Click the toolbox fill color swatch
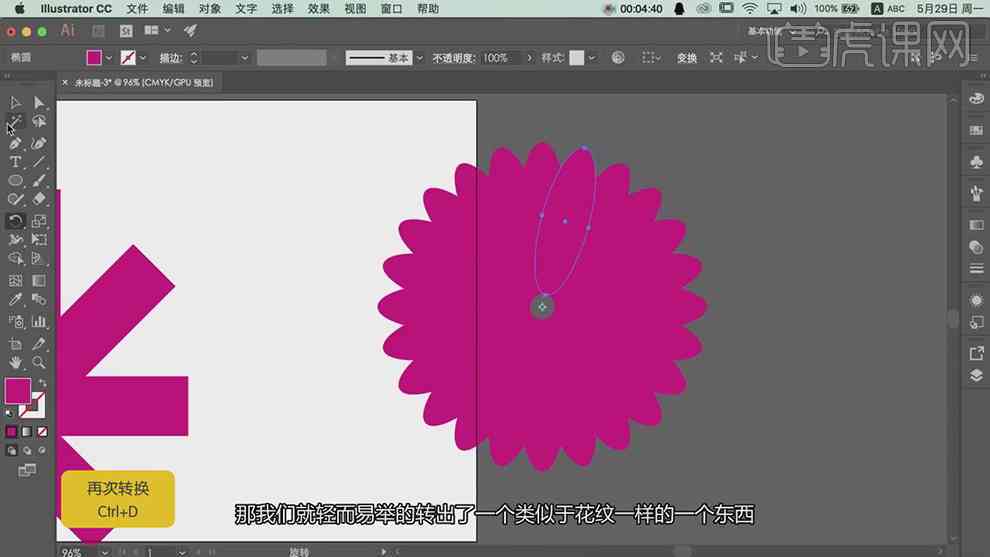The image size is (990, 557). [18, 391]
